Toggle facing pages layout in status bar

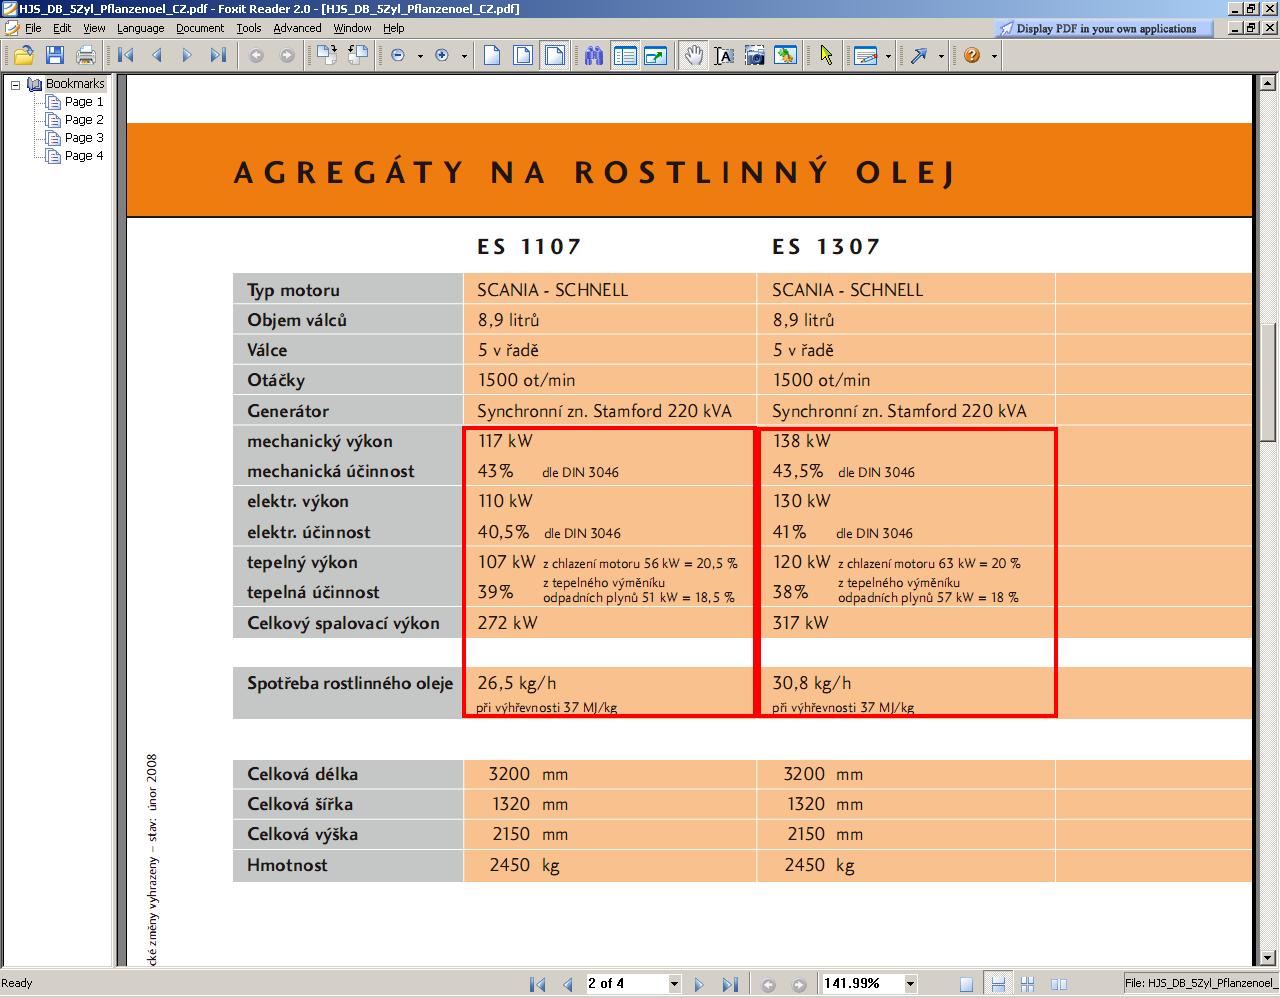pyautogui.click(x=1059, y=984)
